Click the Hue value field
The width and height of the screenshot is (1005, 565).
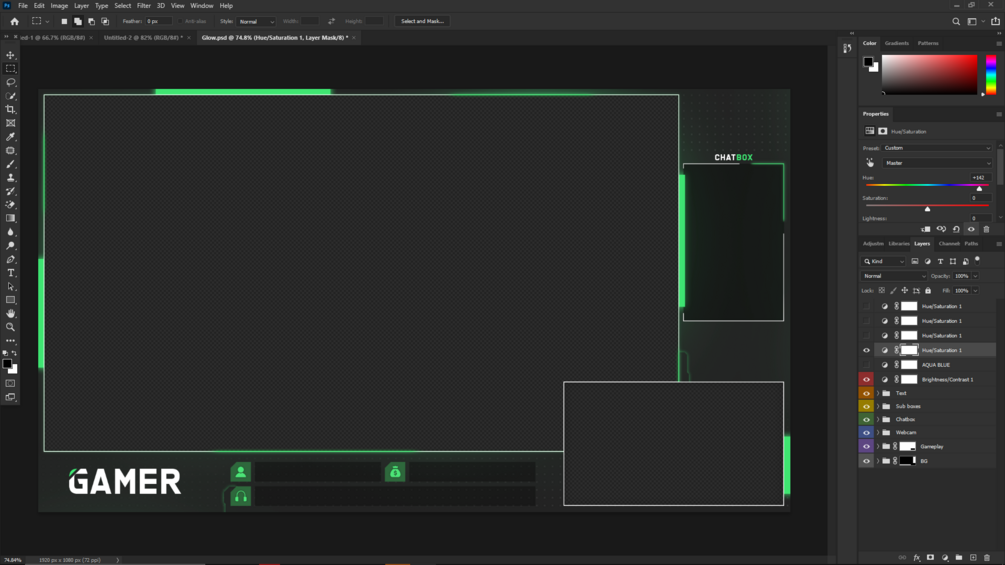[981, 177]
